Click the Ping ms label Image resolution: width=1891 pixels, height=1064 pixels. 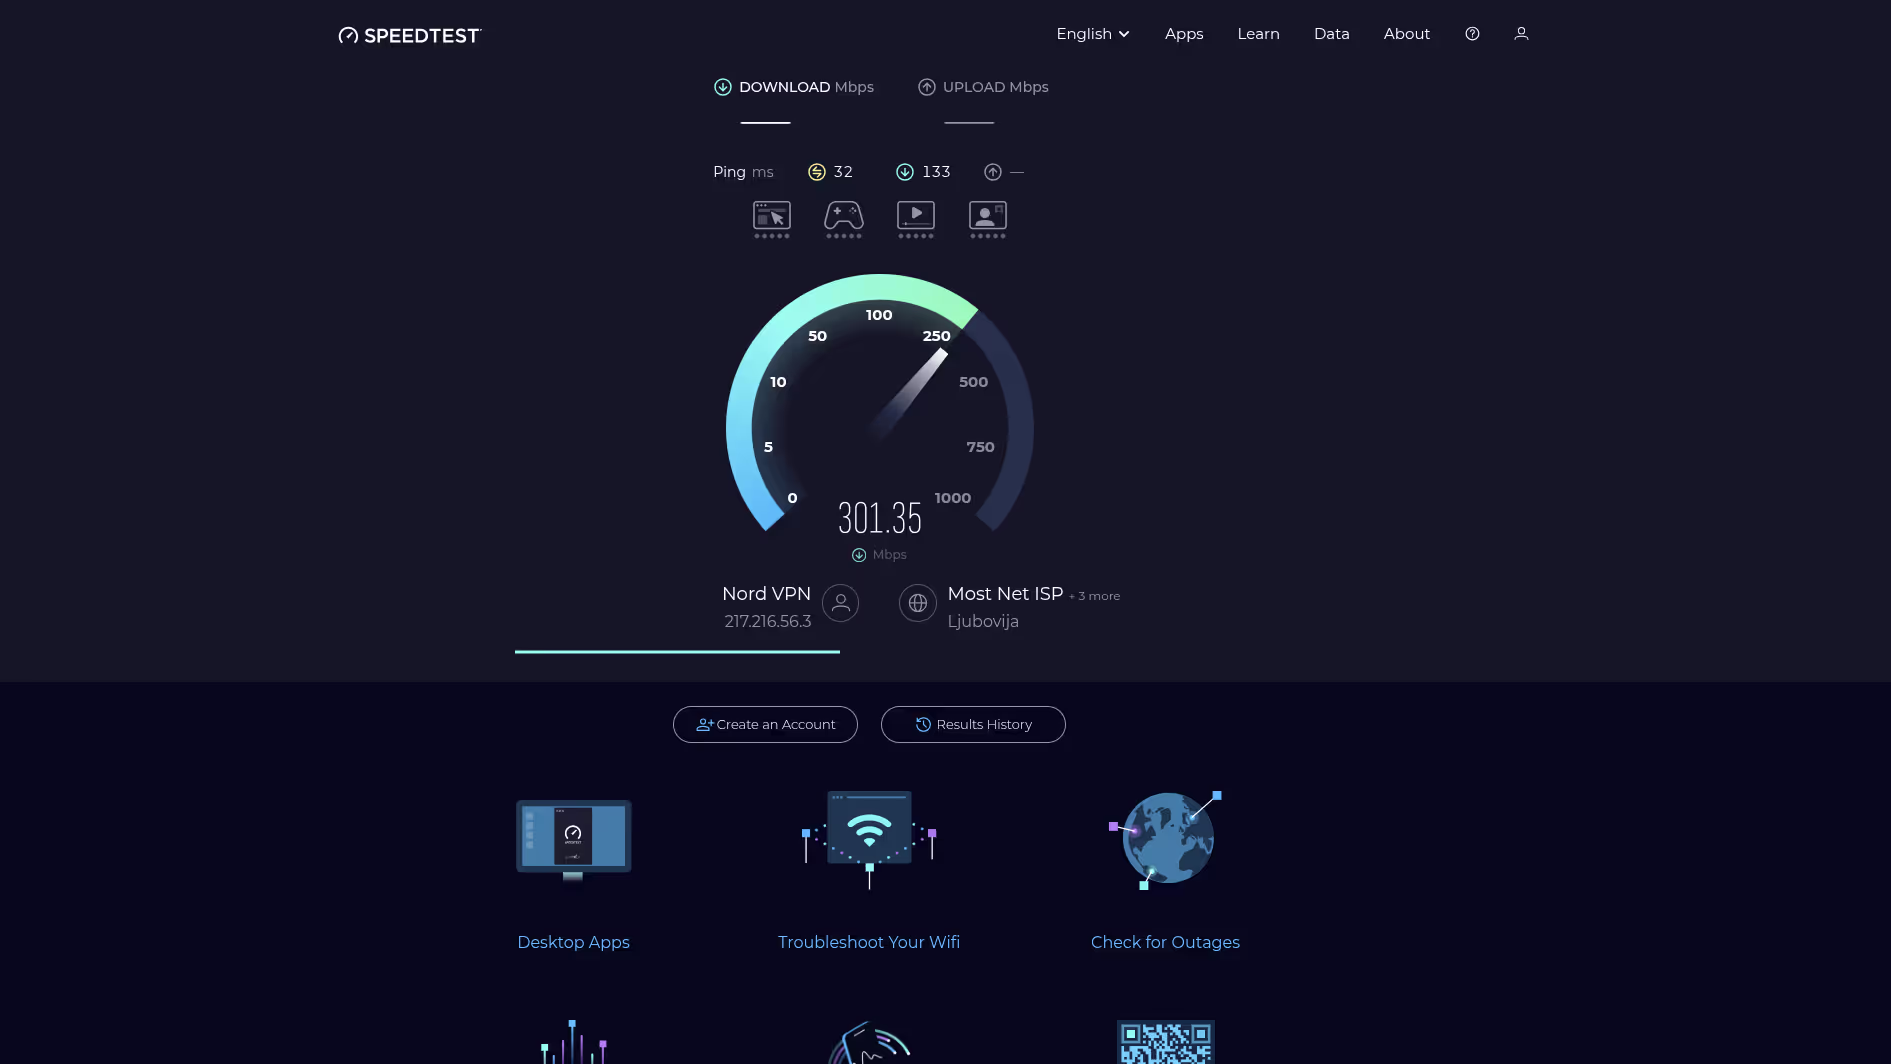743,172
